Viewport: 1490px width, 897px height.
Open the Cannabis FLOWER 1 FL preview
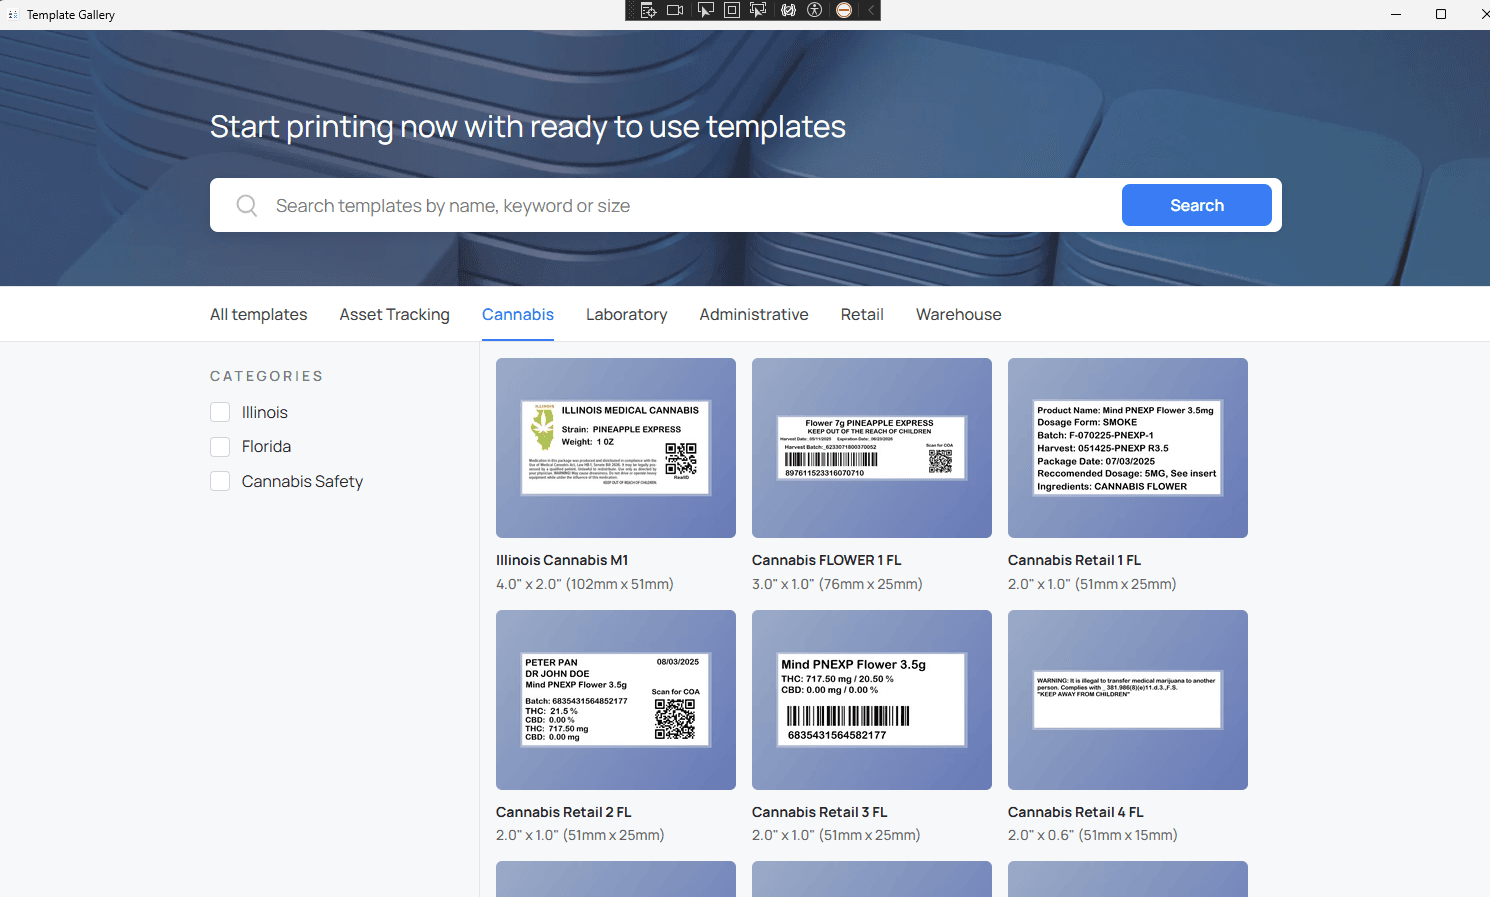point(871,448)
